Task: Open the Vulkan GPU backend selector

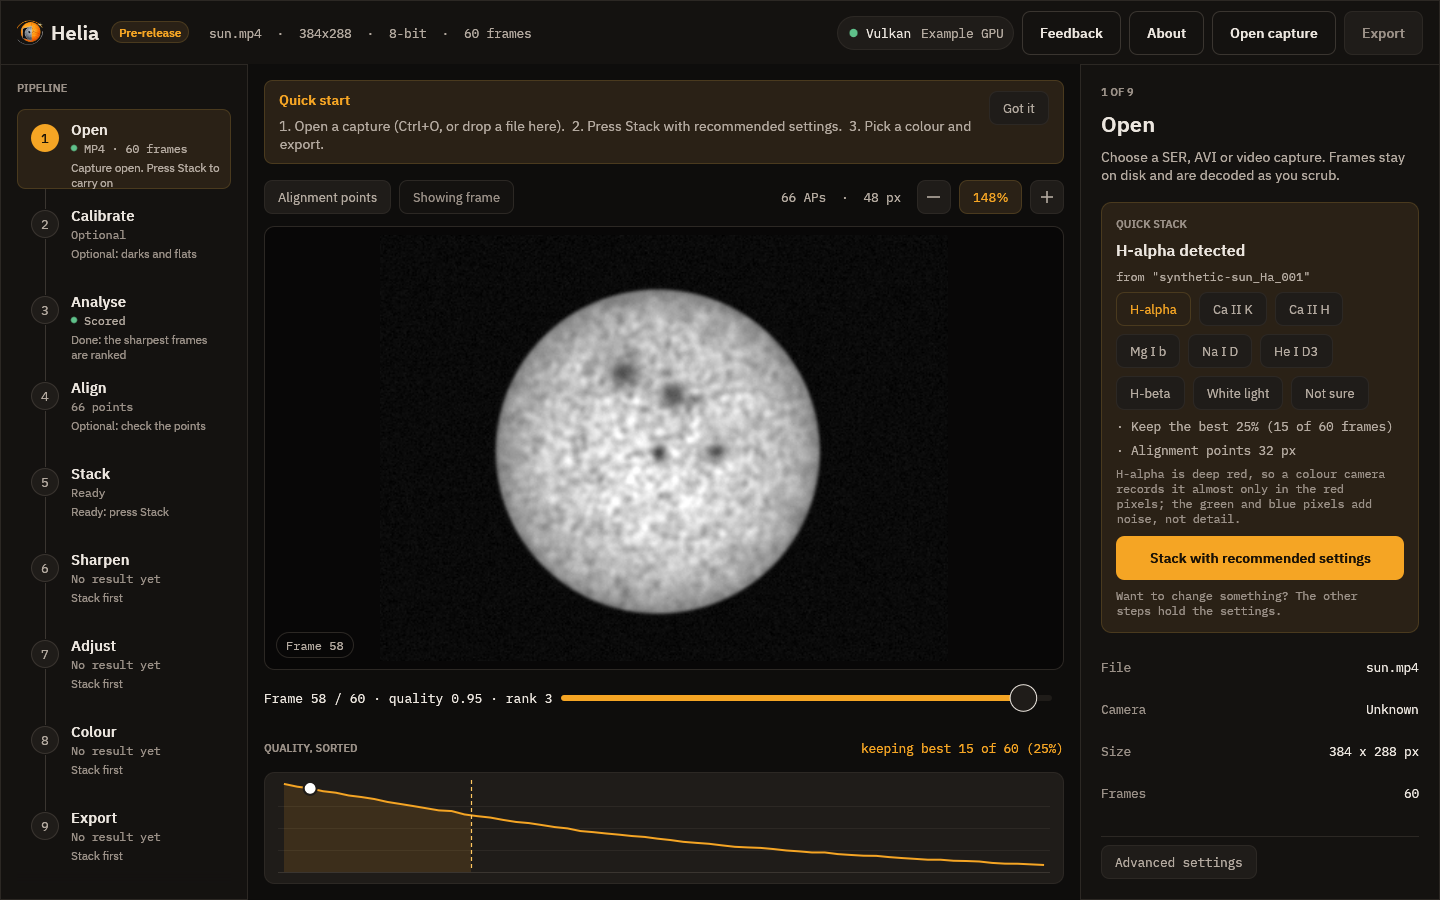Action: [x=926, y=33]
